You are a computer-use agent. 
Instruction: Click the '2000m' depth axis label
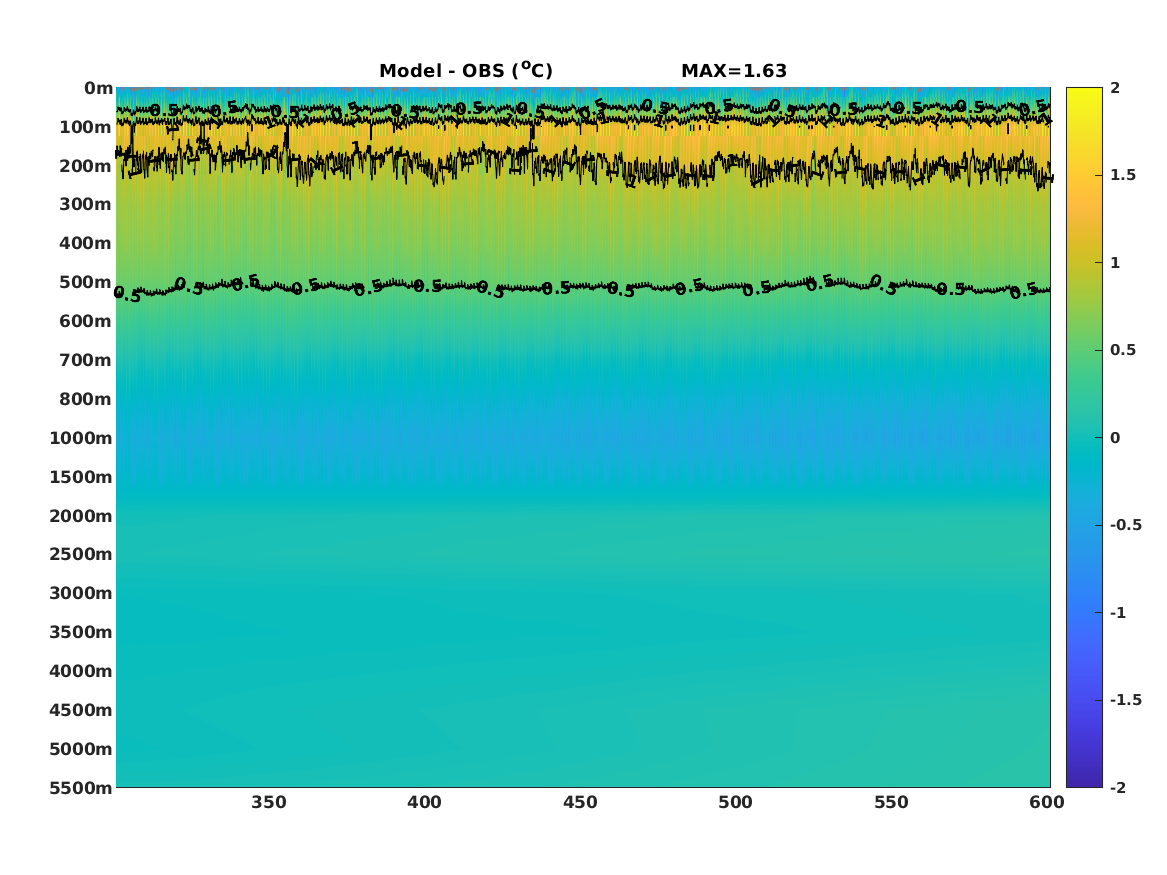[81, 516]
